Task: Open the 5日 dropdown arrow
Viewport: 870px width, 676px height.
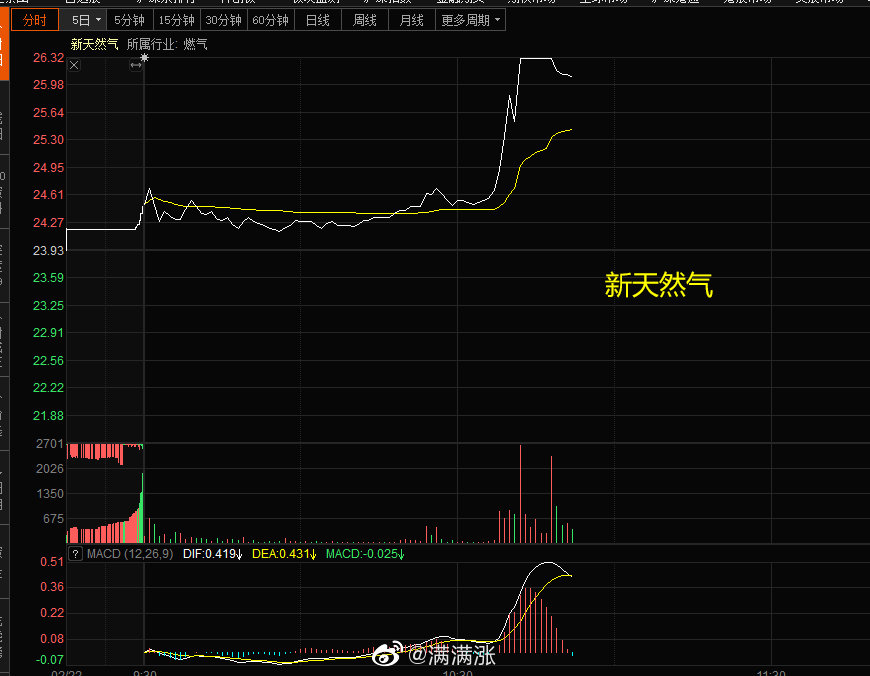Action: (x=98, y=21)
